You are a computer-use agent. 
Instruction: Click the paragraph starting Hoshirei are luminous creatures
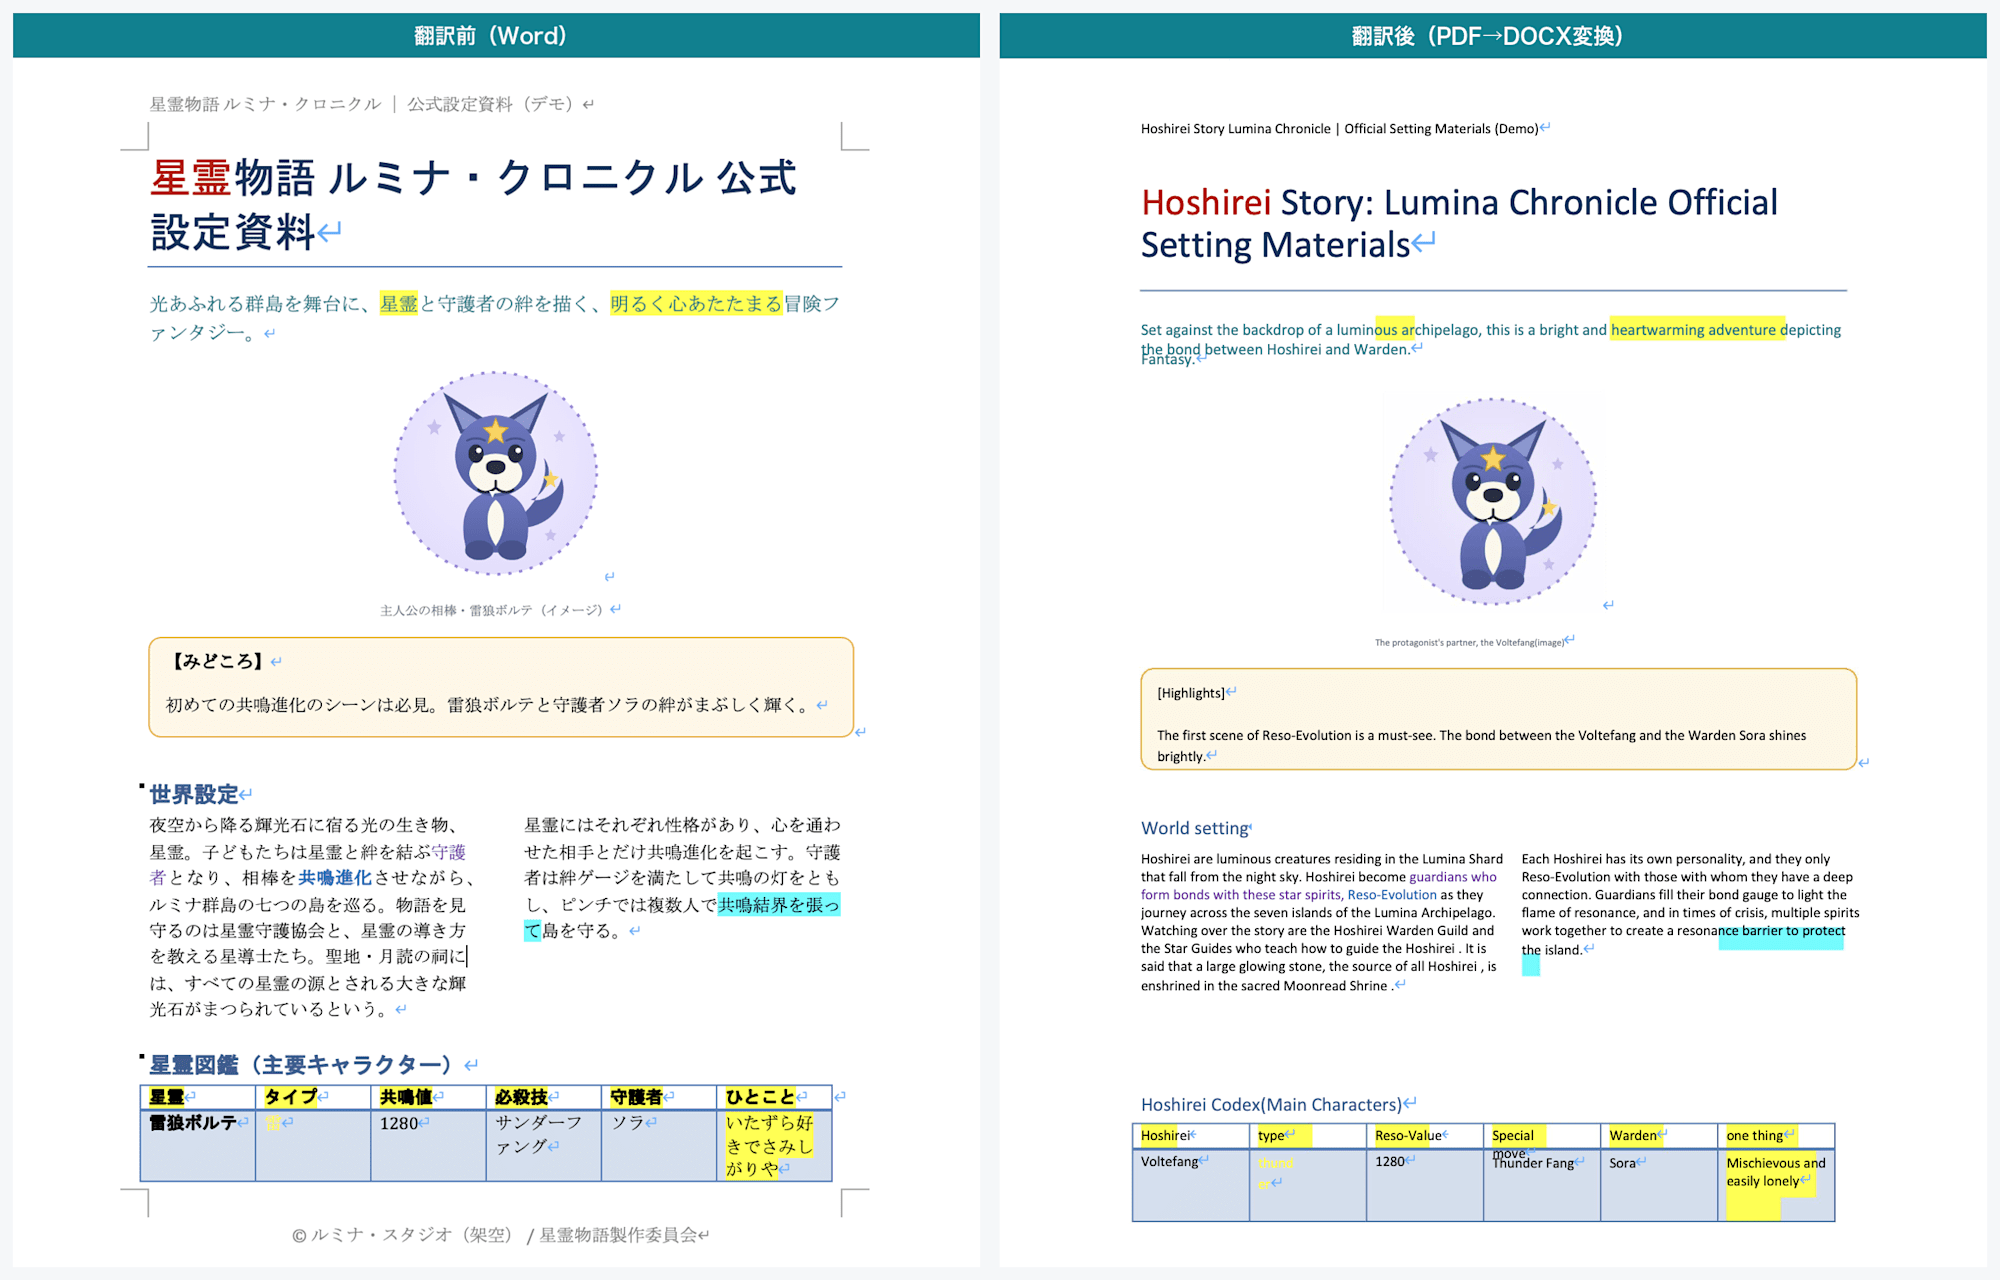[x=1321, y=922]
